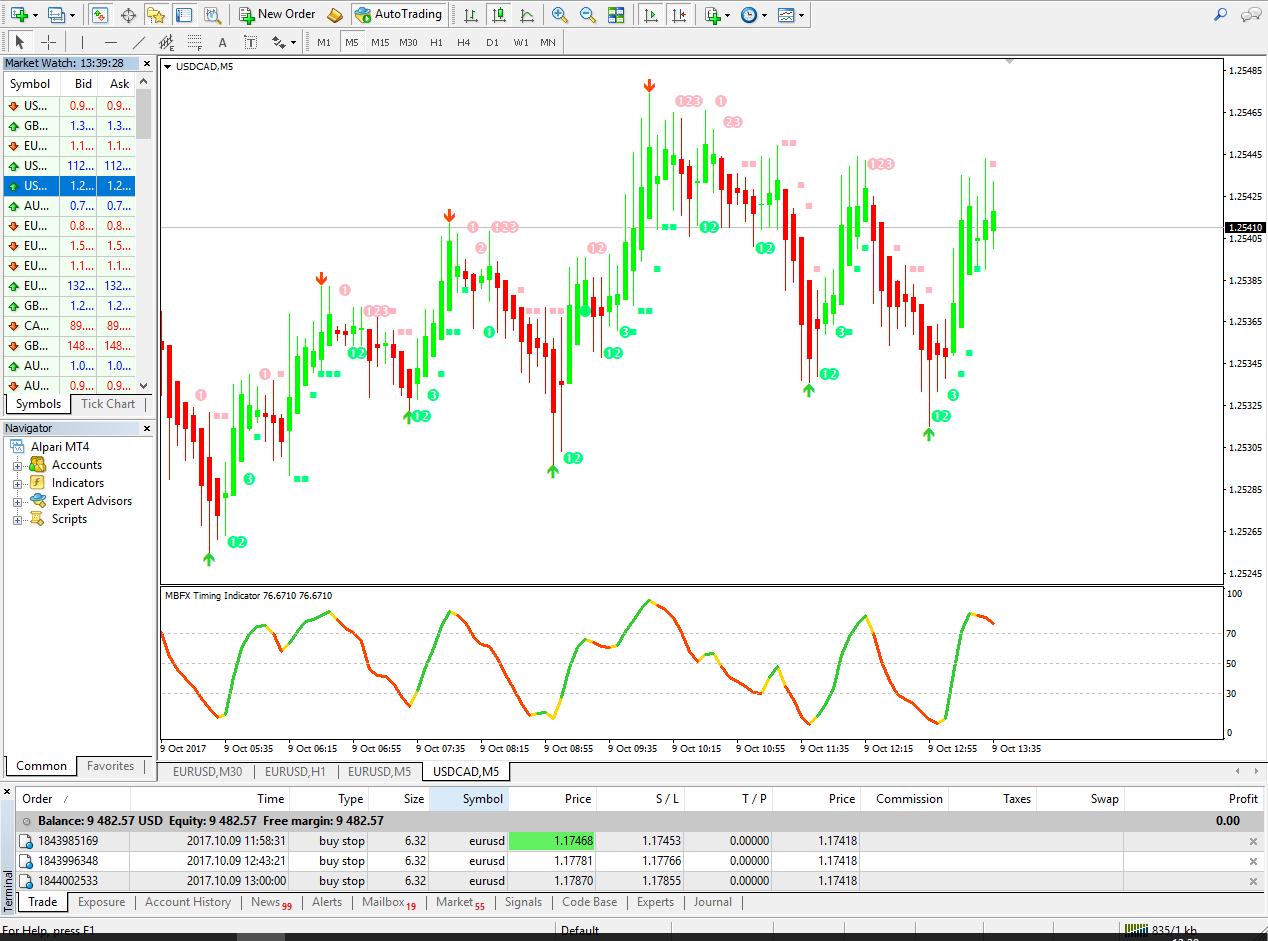This screenshot has width=1268, height=941.
Task: Toggle Chart Shift icon
Action: pos(680,15)
